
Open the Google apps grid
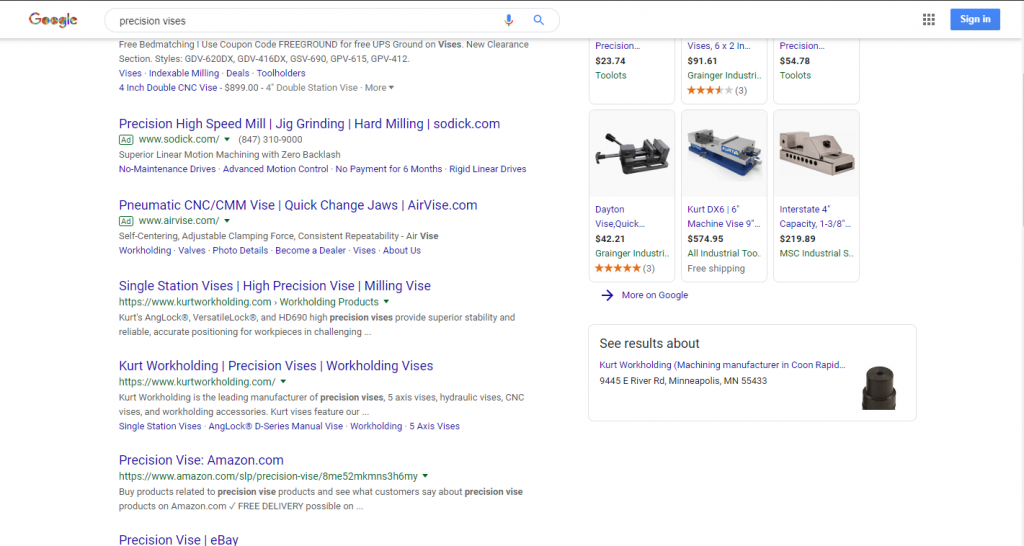click(x=929, y=20)
